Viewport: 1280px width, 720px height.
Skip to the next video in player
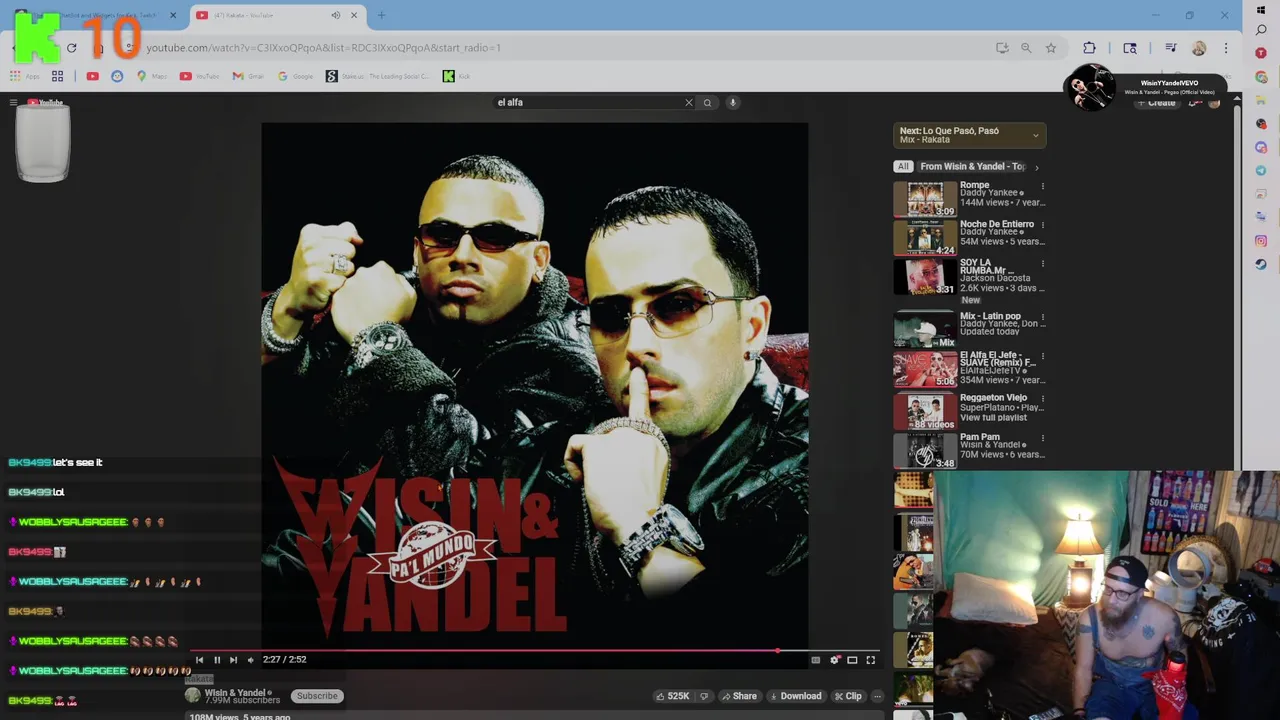tap(233, 660)
